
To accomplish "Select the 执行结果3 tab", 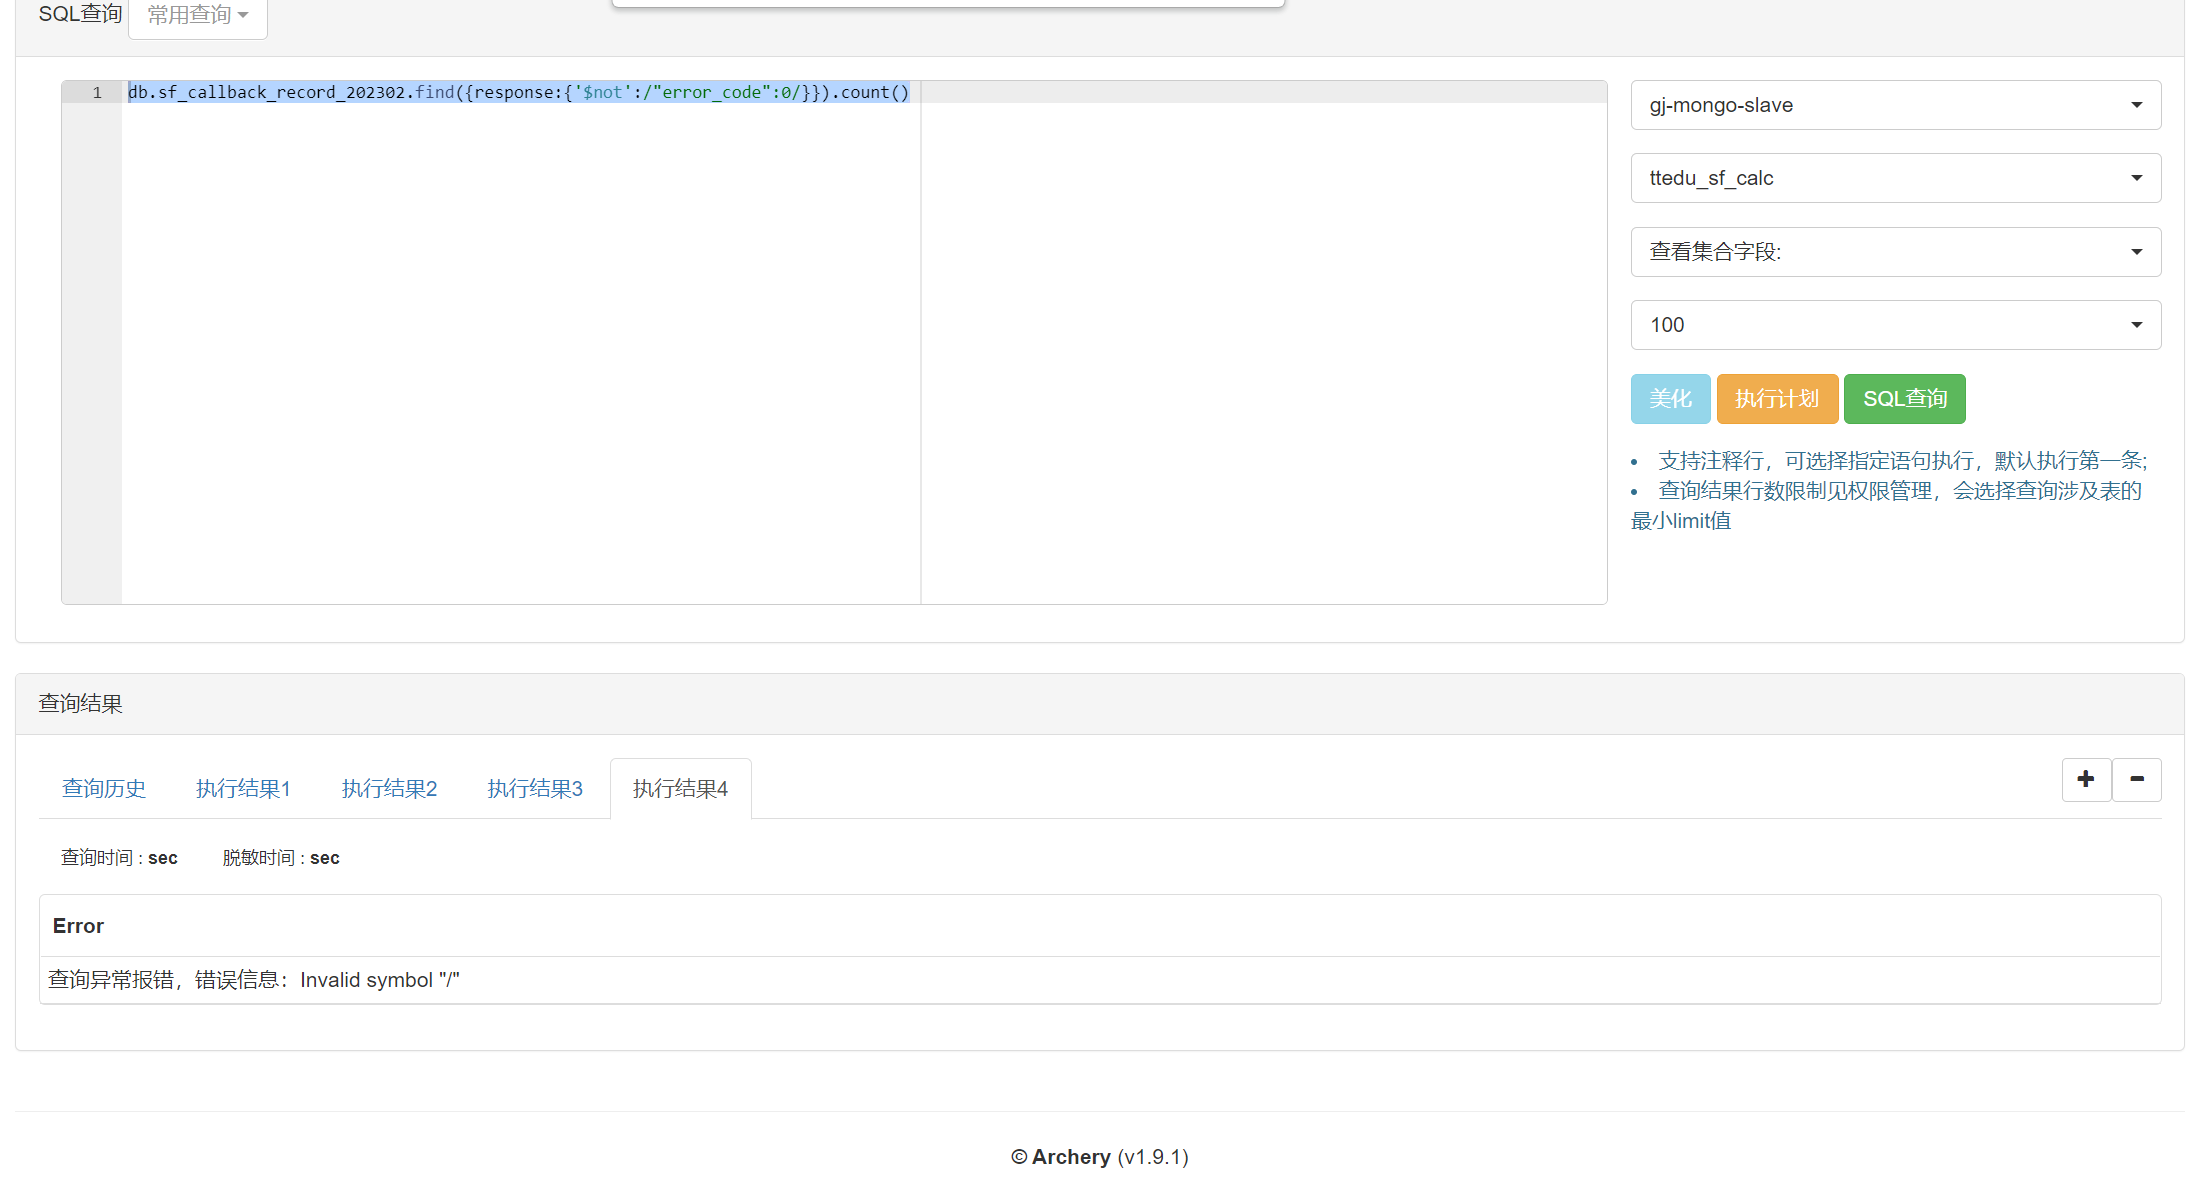I will pos(534,788).
